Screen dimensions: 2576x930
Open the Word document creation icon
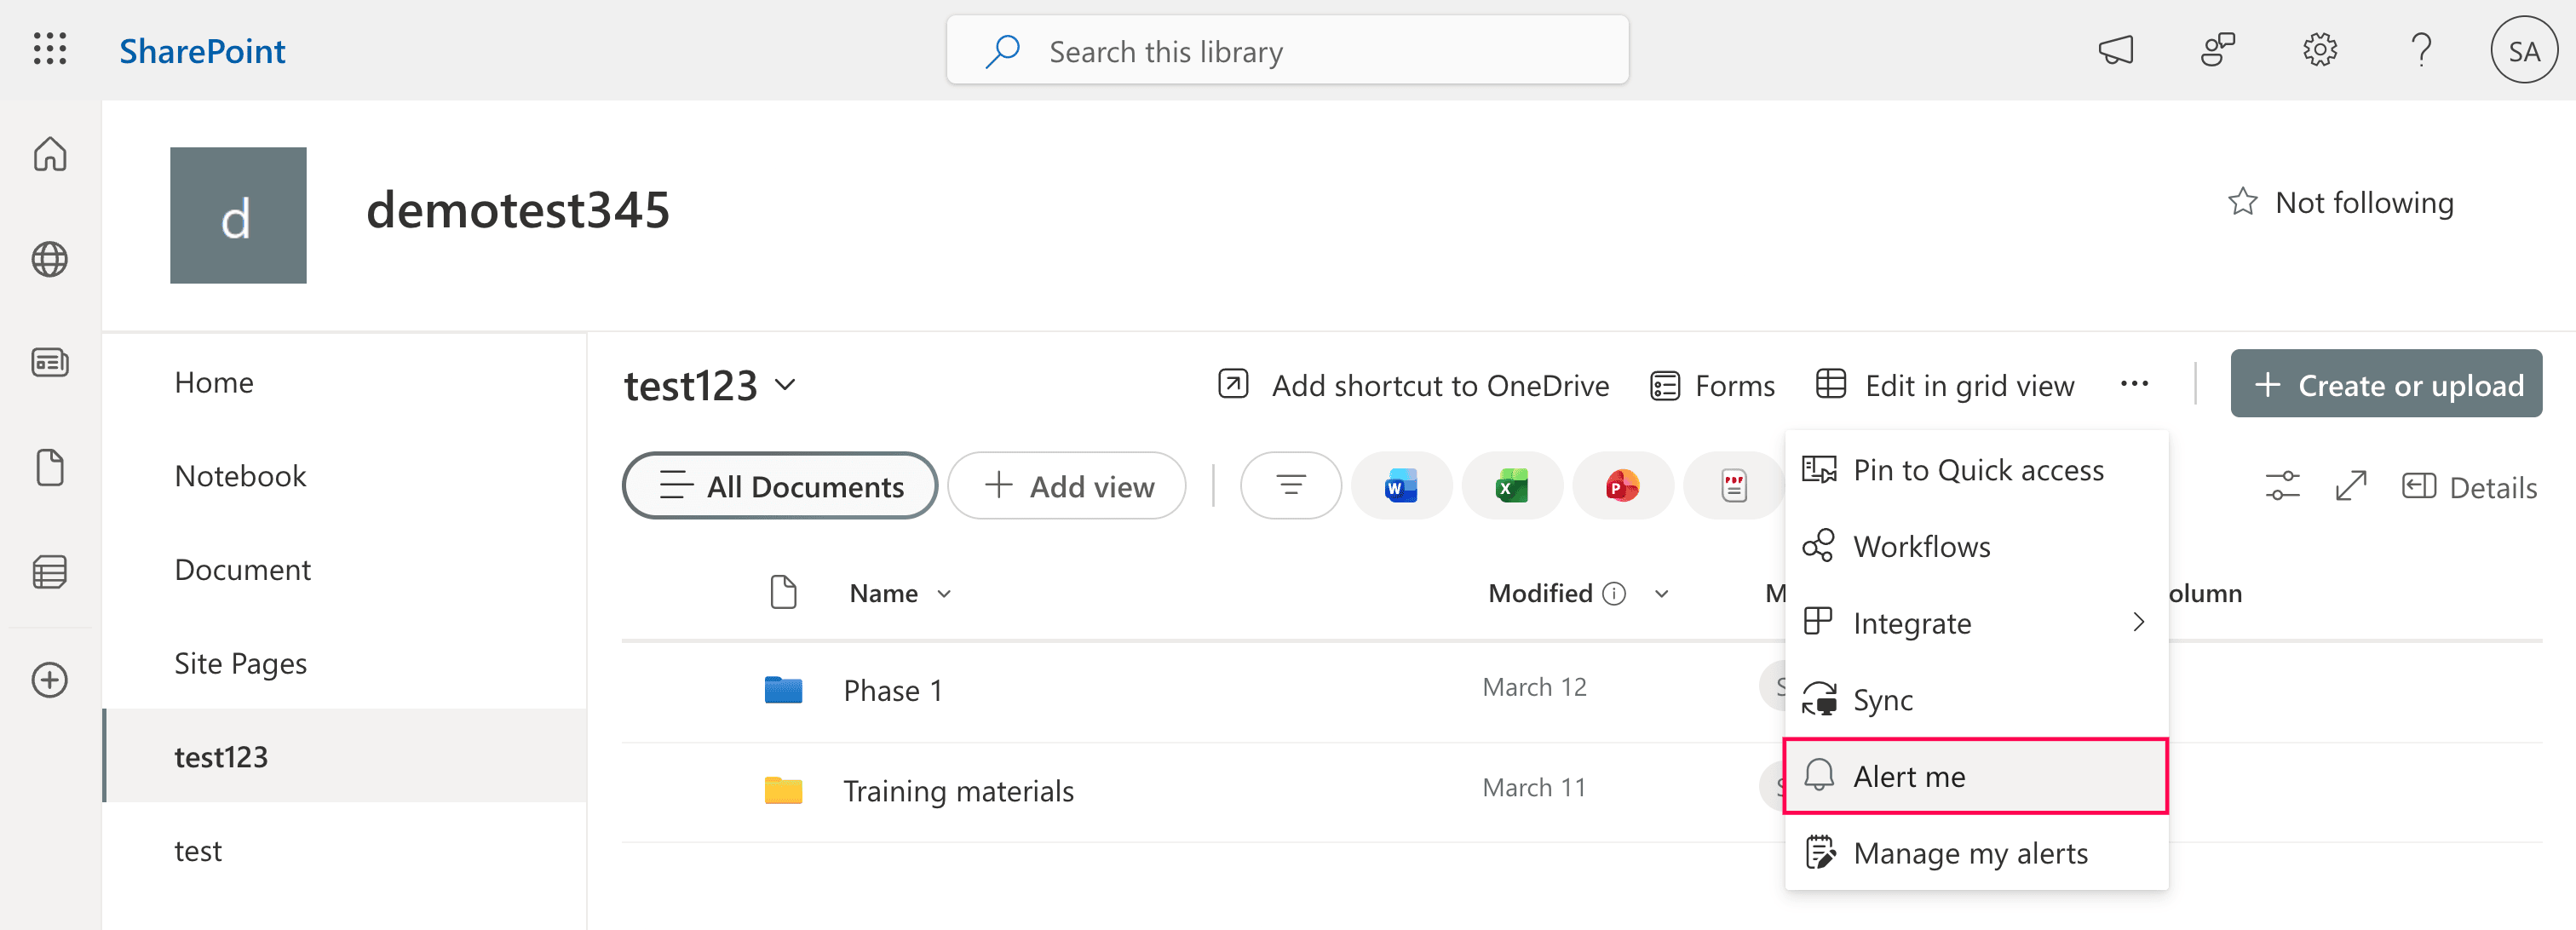click(x=1401, y=485)
